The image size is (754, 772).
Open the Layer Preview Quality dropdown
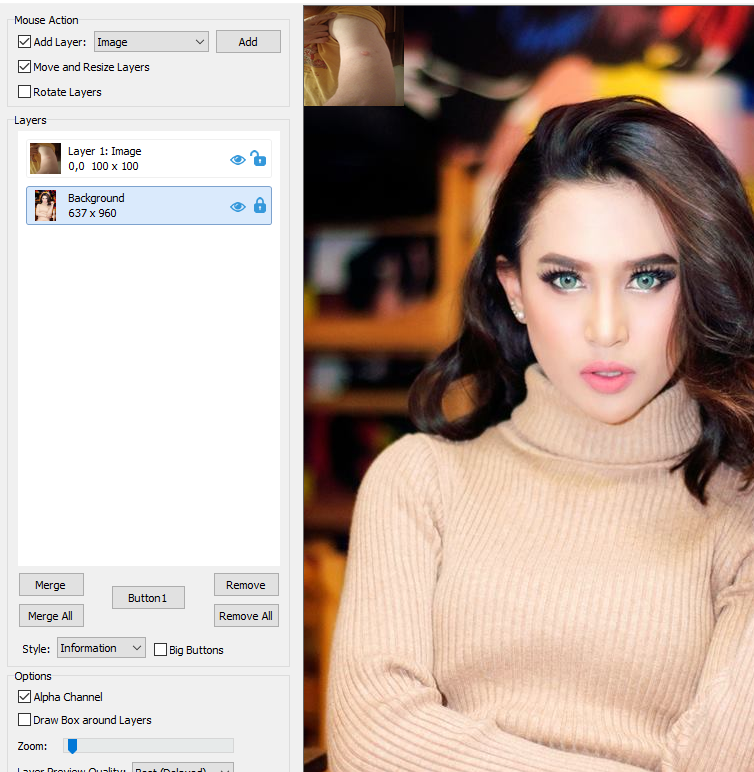(183, 768)
